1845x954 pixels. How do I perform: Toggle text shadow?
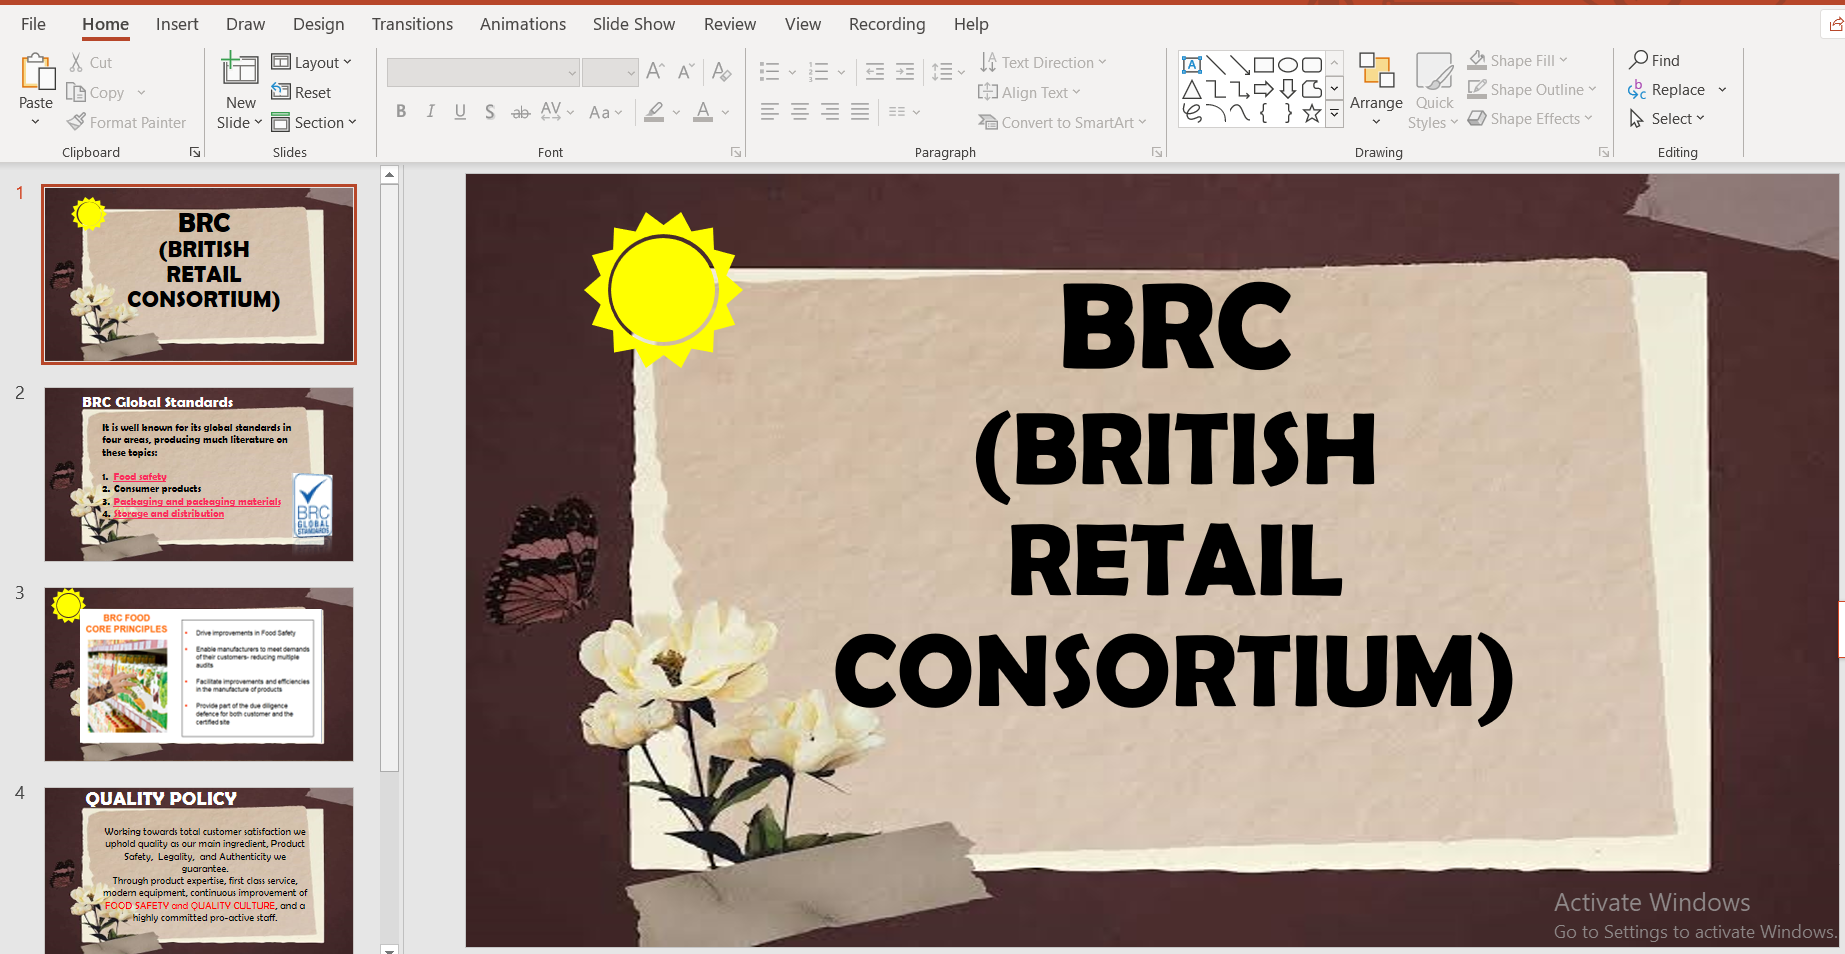(490, 112)
